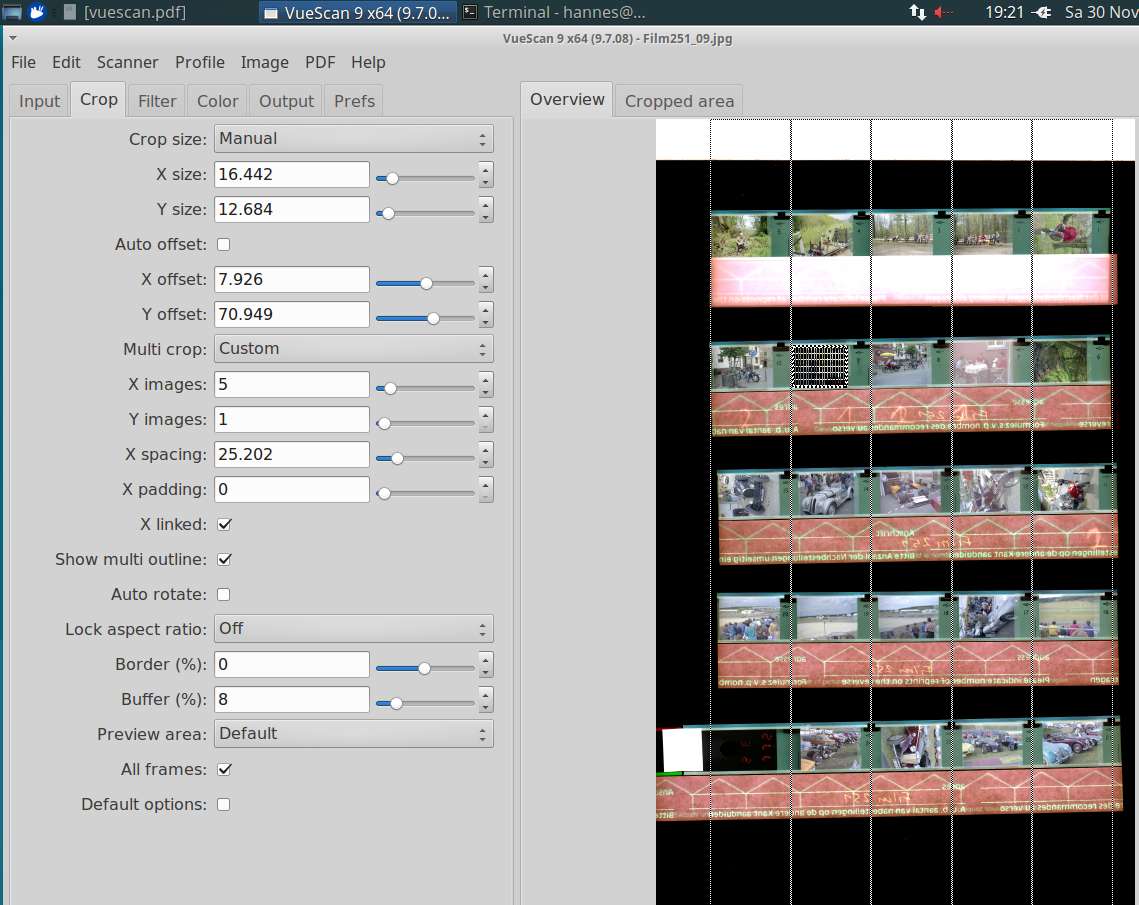The width and height of the screenshot is (1139, 905).
Task: Open the Output tab
Action: pos(286,101)
